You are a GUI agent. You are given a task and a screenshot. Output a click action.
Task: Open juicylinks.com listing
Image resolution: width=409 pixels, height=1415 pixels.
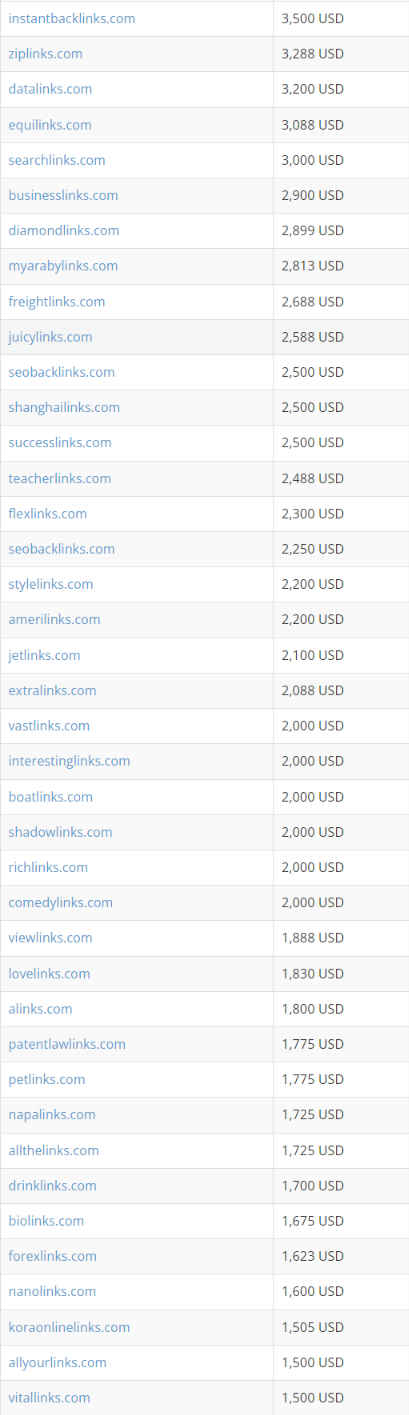[50, 337]
